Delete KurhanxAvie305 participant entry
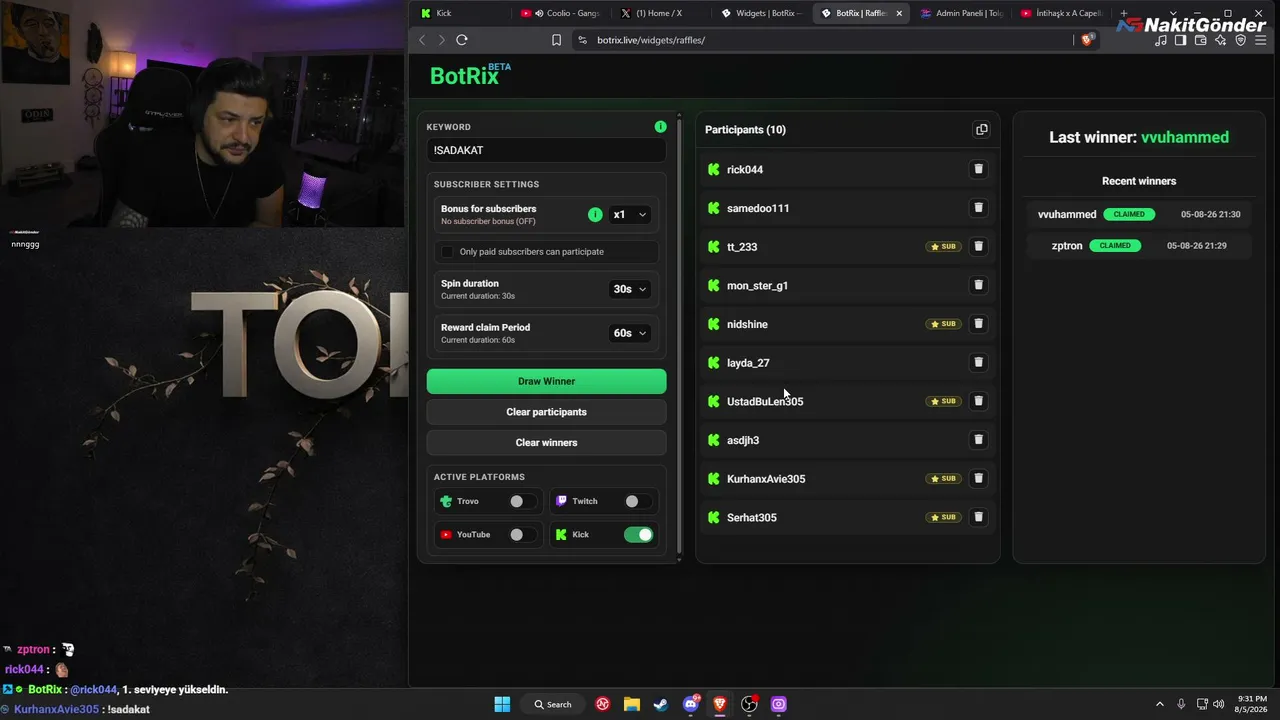The image size is (1280, 720). tap(979, 478)
